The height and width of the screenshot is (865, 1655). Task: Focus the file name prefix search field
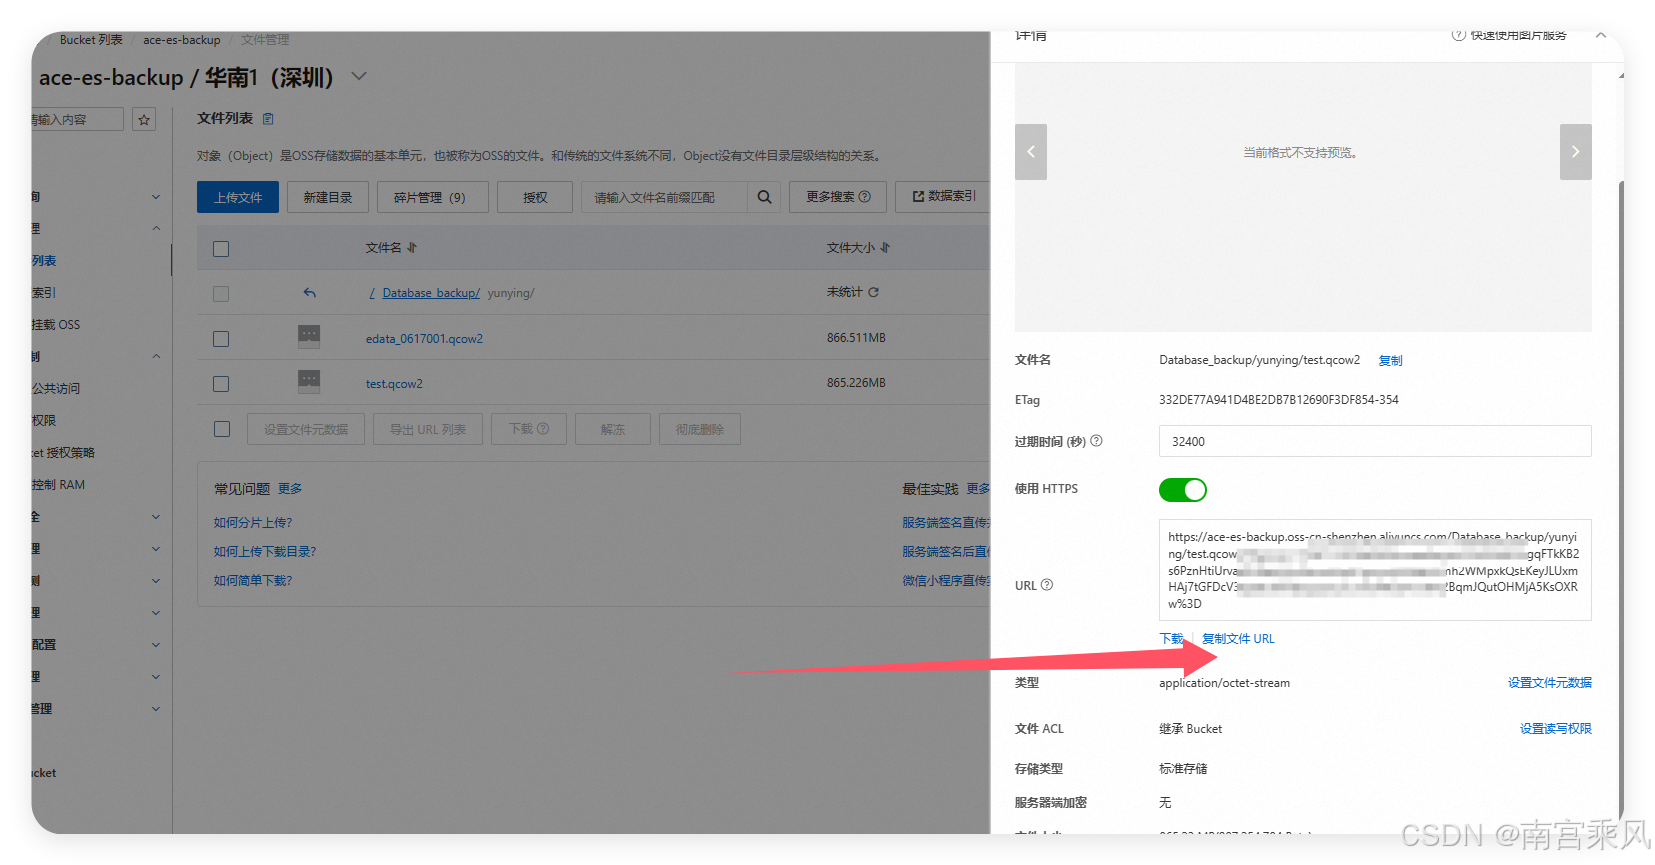(x=664, y=197)
